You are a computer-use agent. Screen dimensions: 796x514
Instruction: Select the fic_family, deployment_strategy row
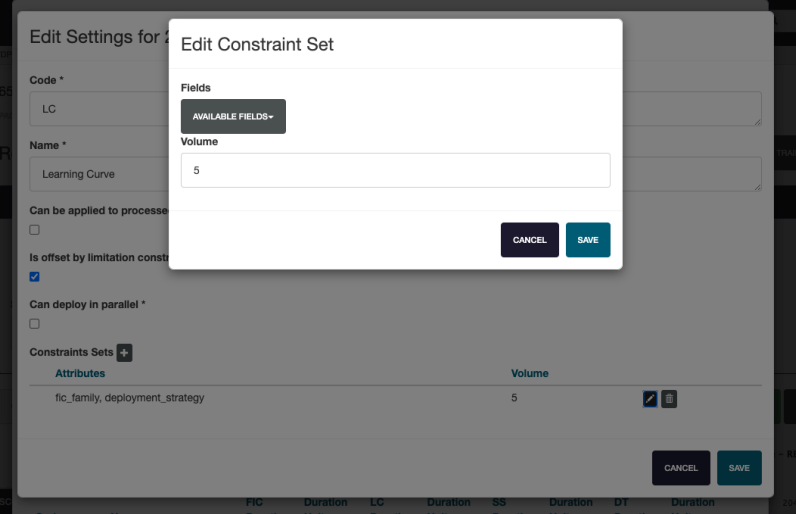click(x=130, y=398)
